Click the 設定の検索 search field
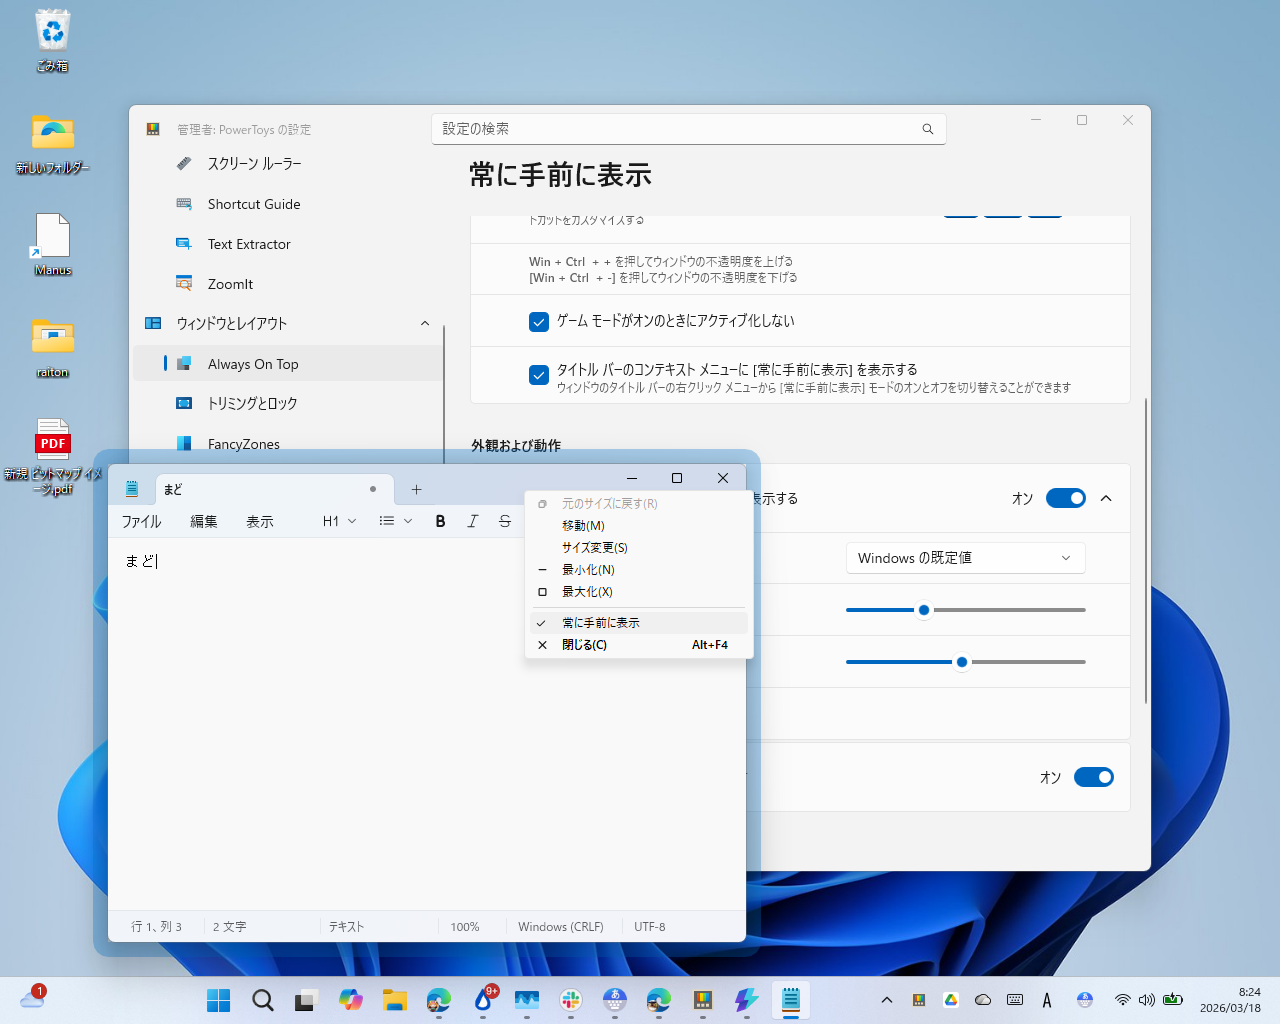This screenshot has height=1024, width=1280. click(688, 128)
